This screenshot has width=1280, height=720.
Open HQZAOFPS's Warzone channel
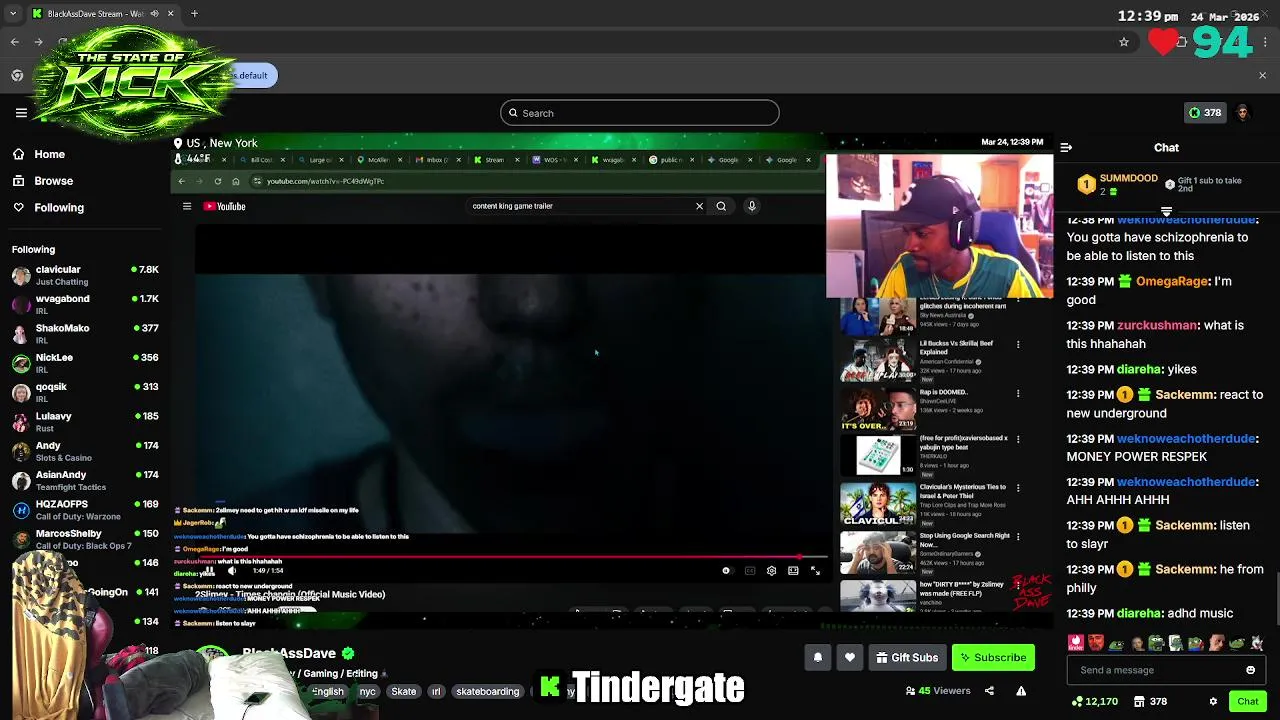point(85,509)
